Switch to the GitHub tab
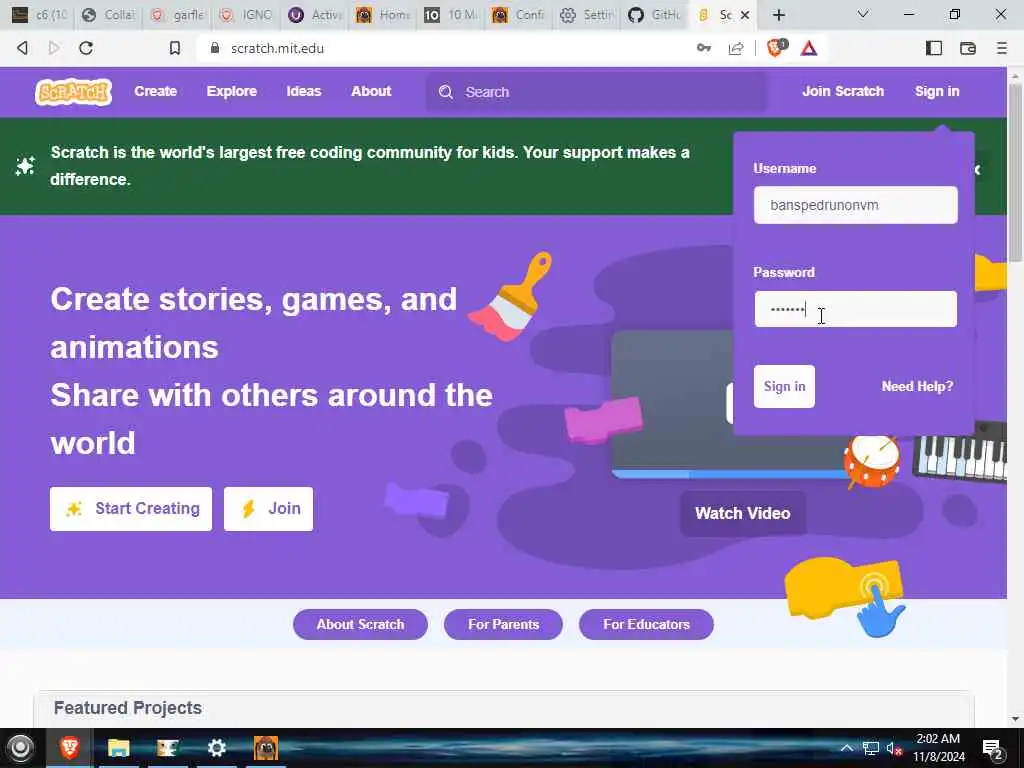1024x768 pixels. pyautogui.click(x=654, y=14)
